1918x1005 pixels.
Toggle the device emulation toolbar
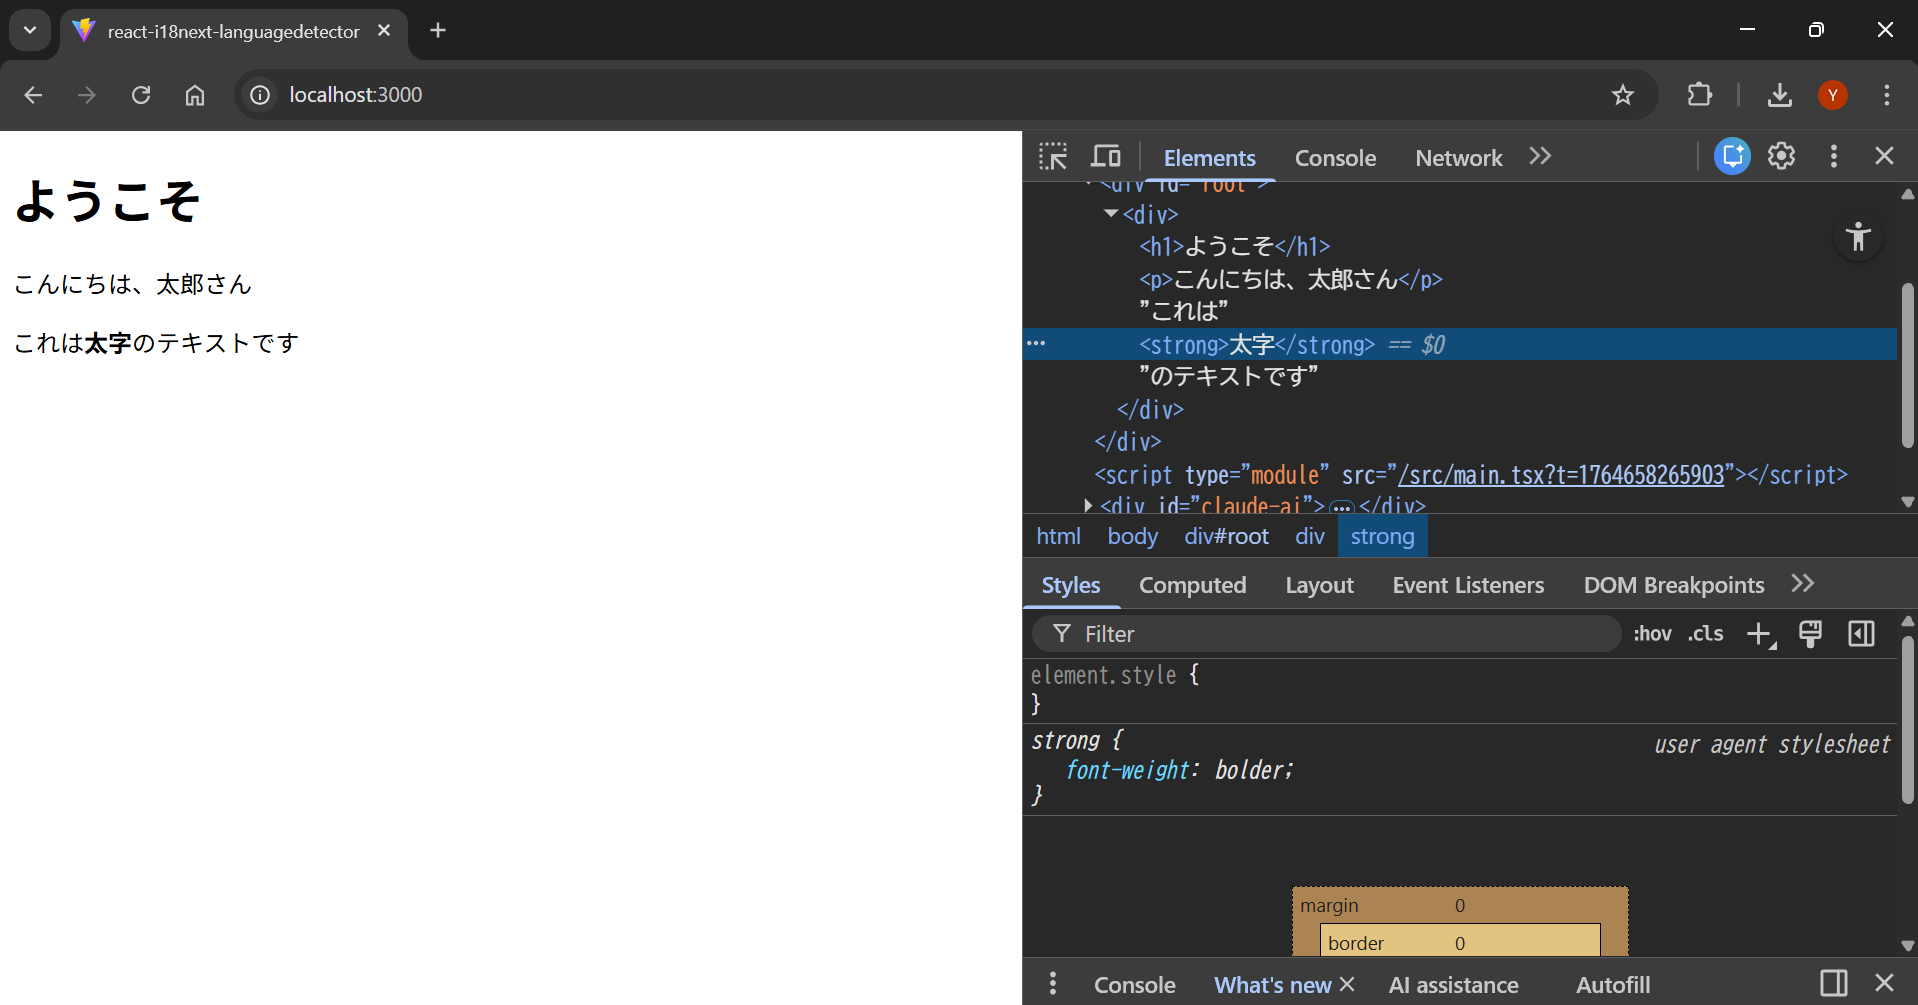coord(1106,156)
